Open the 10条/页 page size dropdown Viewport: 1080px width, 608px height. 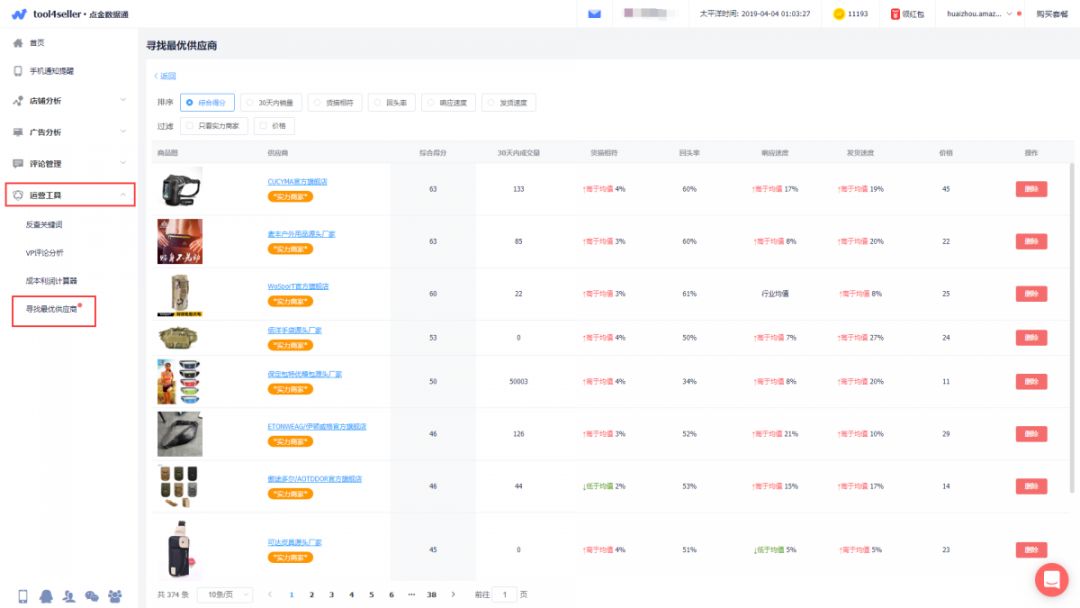pyautogui.click(x=225, y=594)
